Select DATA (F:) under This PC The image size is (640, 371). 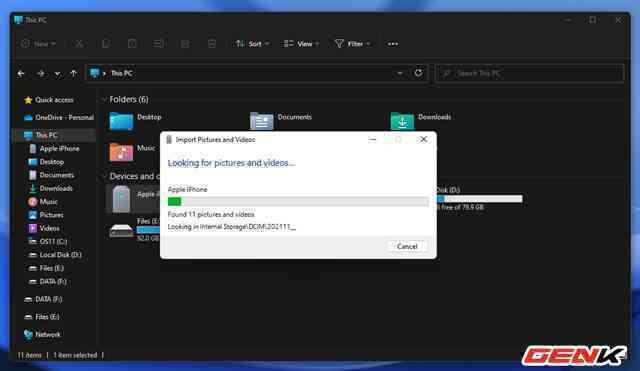click(48, 282)
